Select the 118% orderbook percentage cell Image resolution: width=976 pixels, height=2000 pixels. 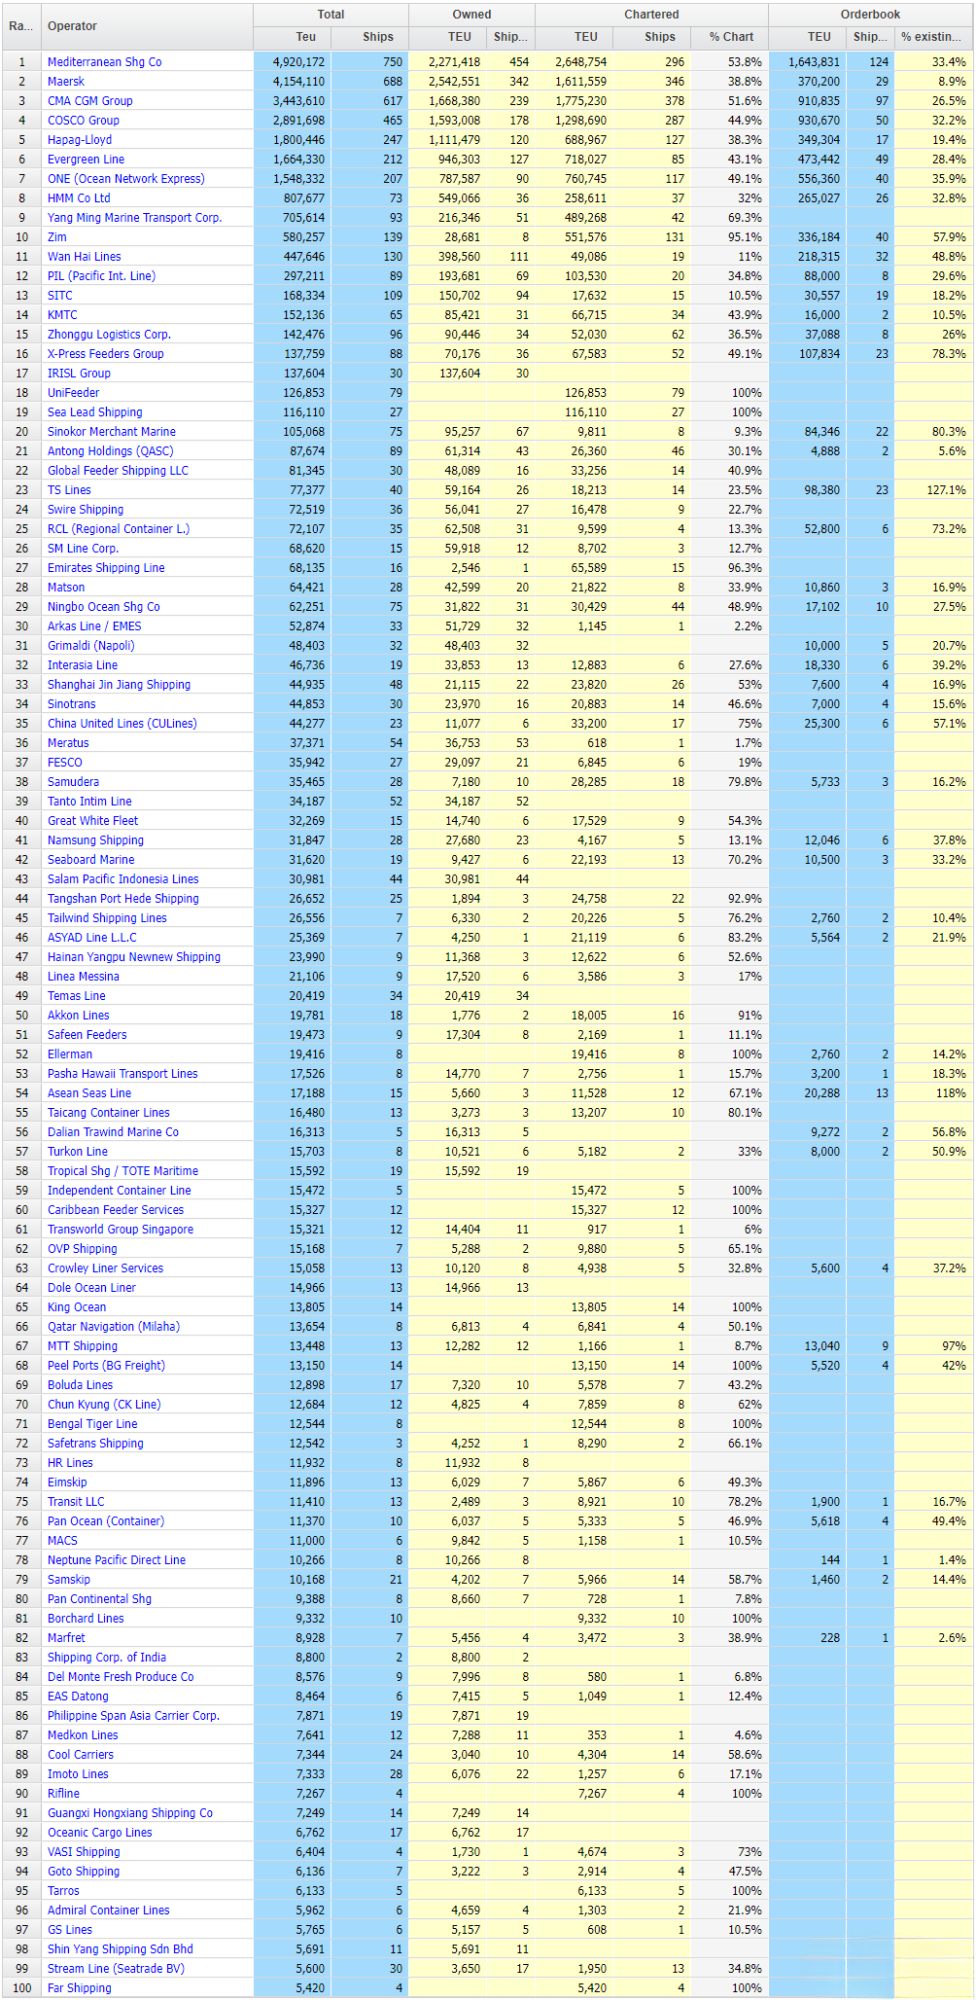[x=934, y=1094]
